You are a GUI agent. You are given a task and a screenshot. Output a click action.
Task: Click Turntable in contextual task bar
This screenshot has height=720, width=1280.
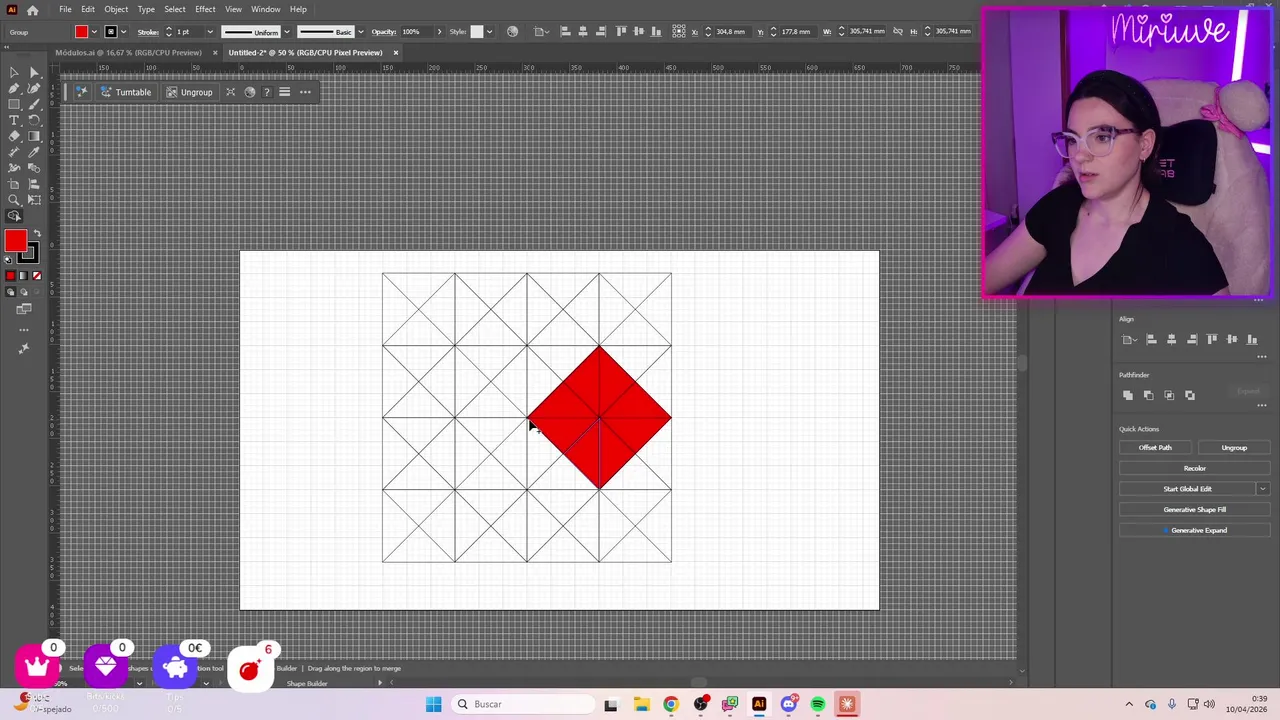point(125,92)
